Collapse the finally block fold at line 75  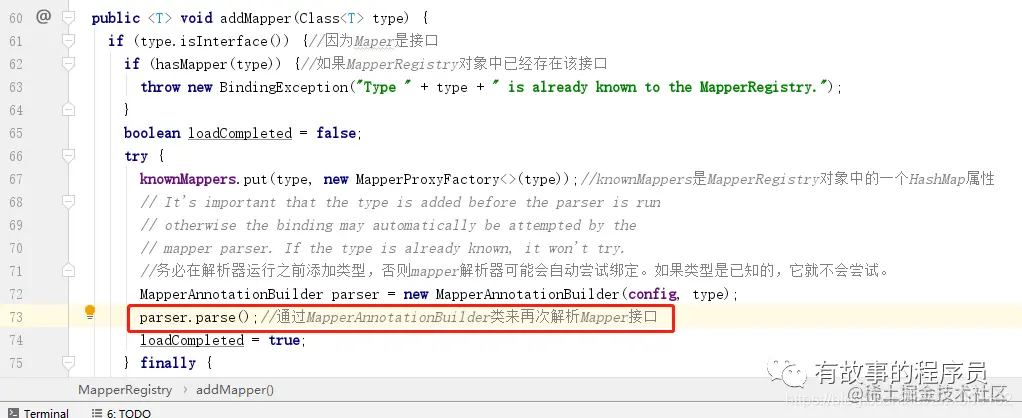click(x=68, y=363)
